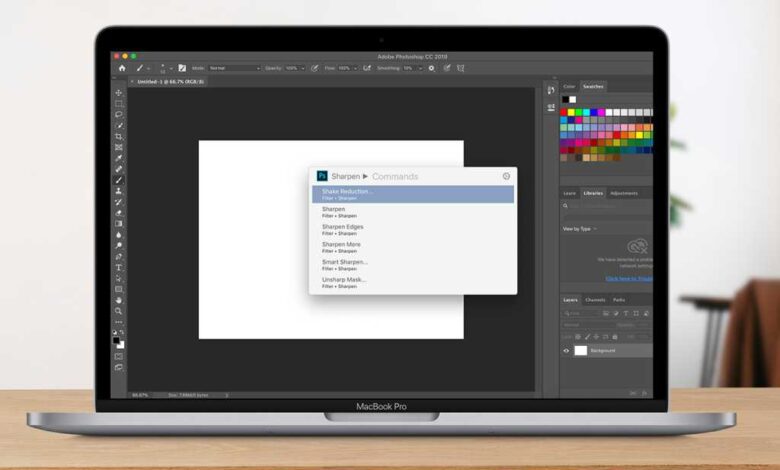Image resolution: width=780 pixels, height=470 pixels.
Task: Click the Libraries search field
Action: (607, 205)
